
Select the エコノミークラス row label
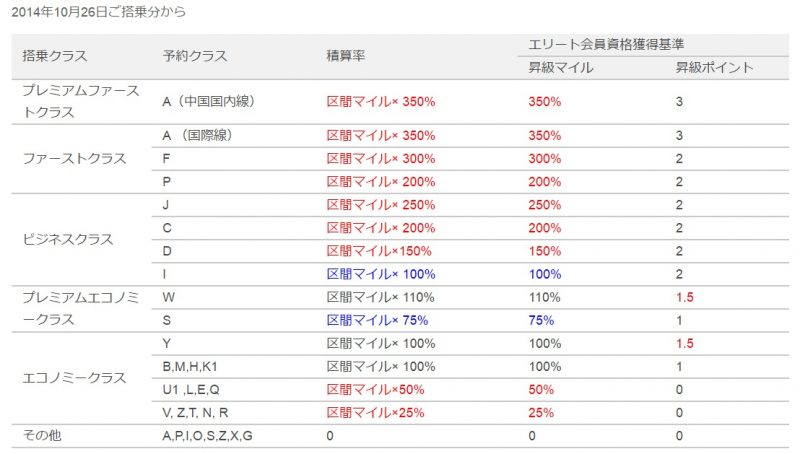74,378
